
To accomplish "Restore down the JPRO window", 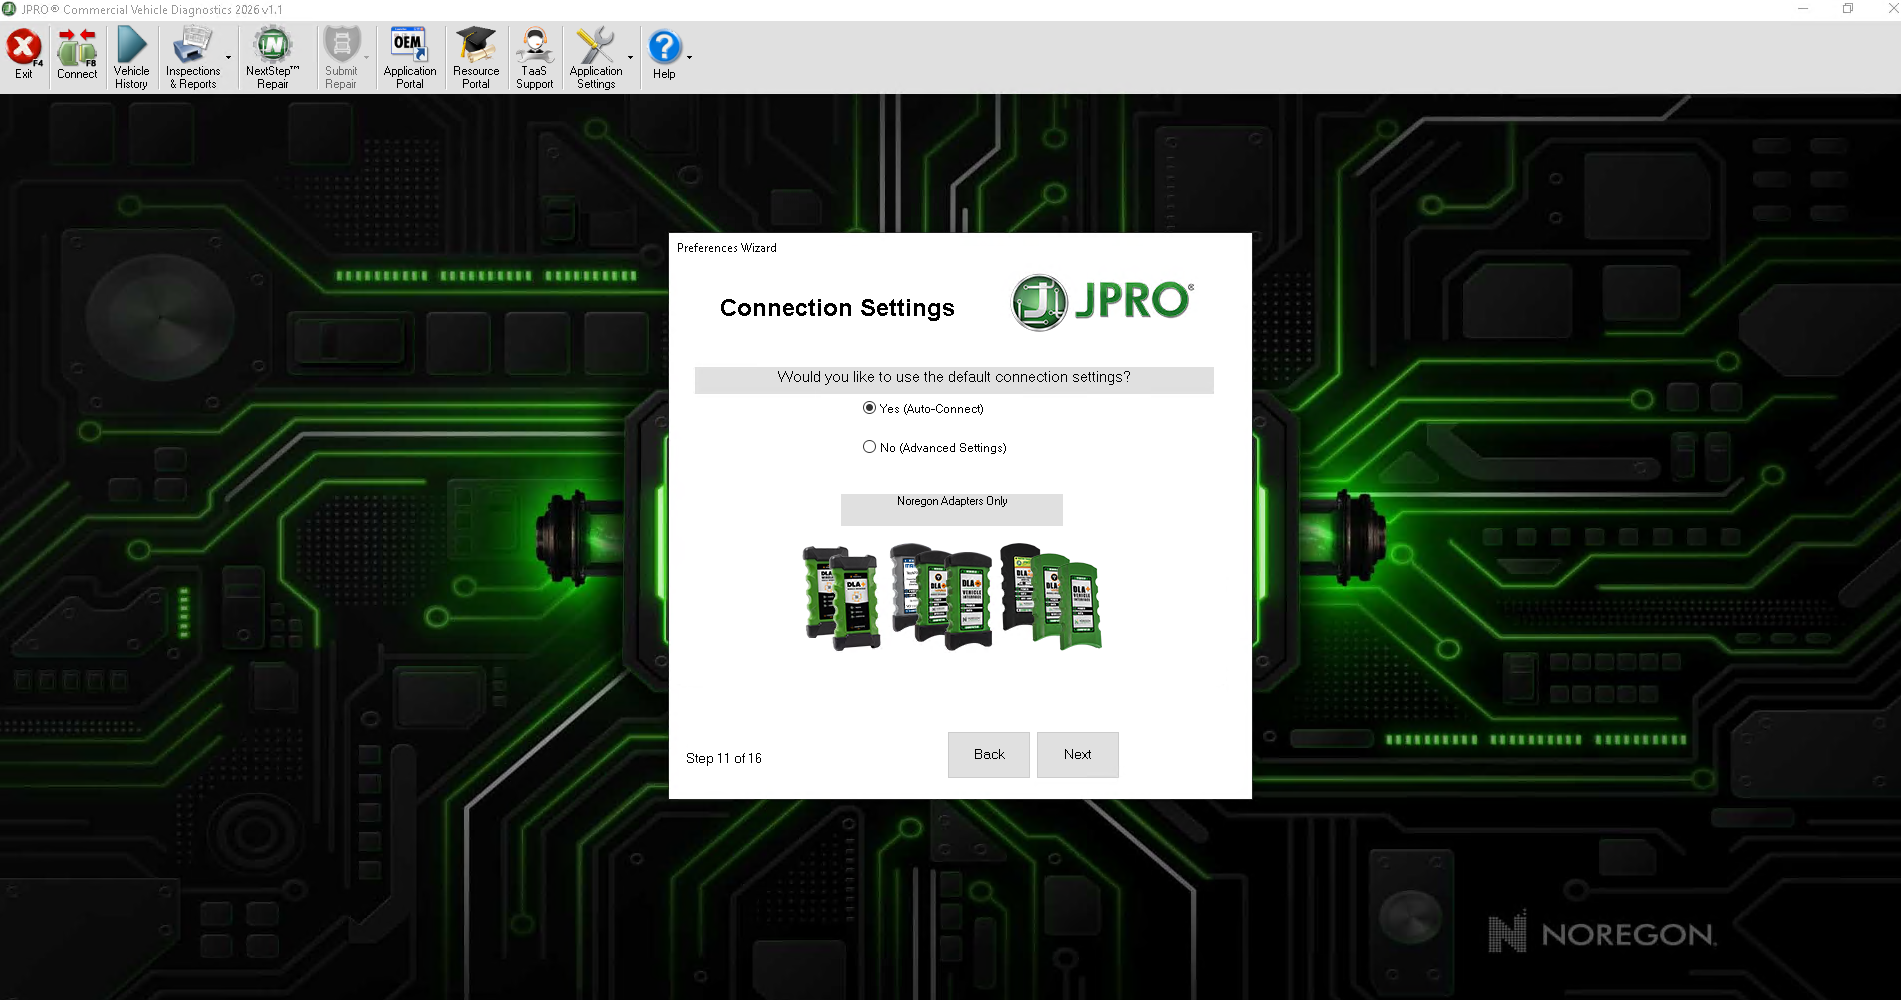I will coord(1848,9).
